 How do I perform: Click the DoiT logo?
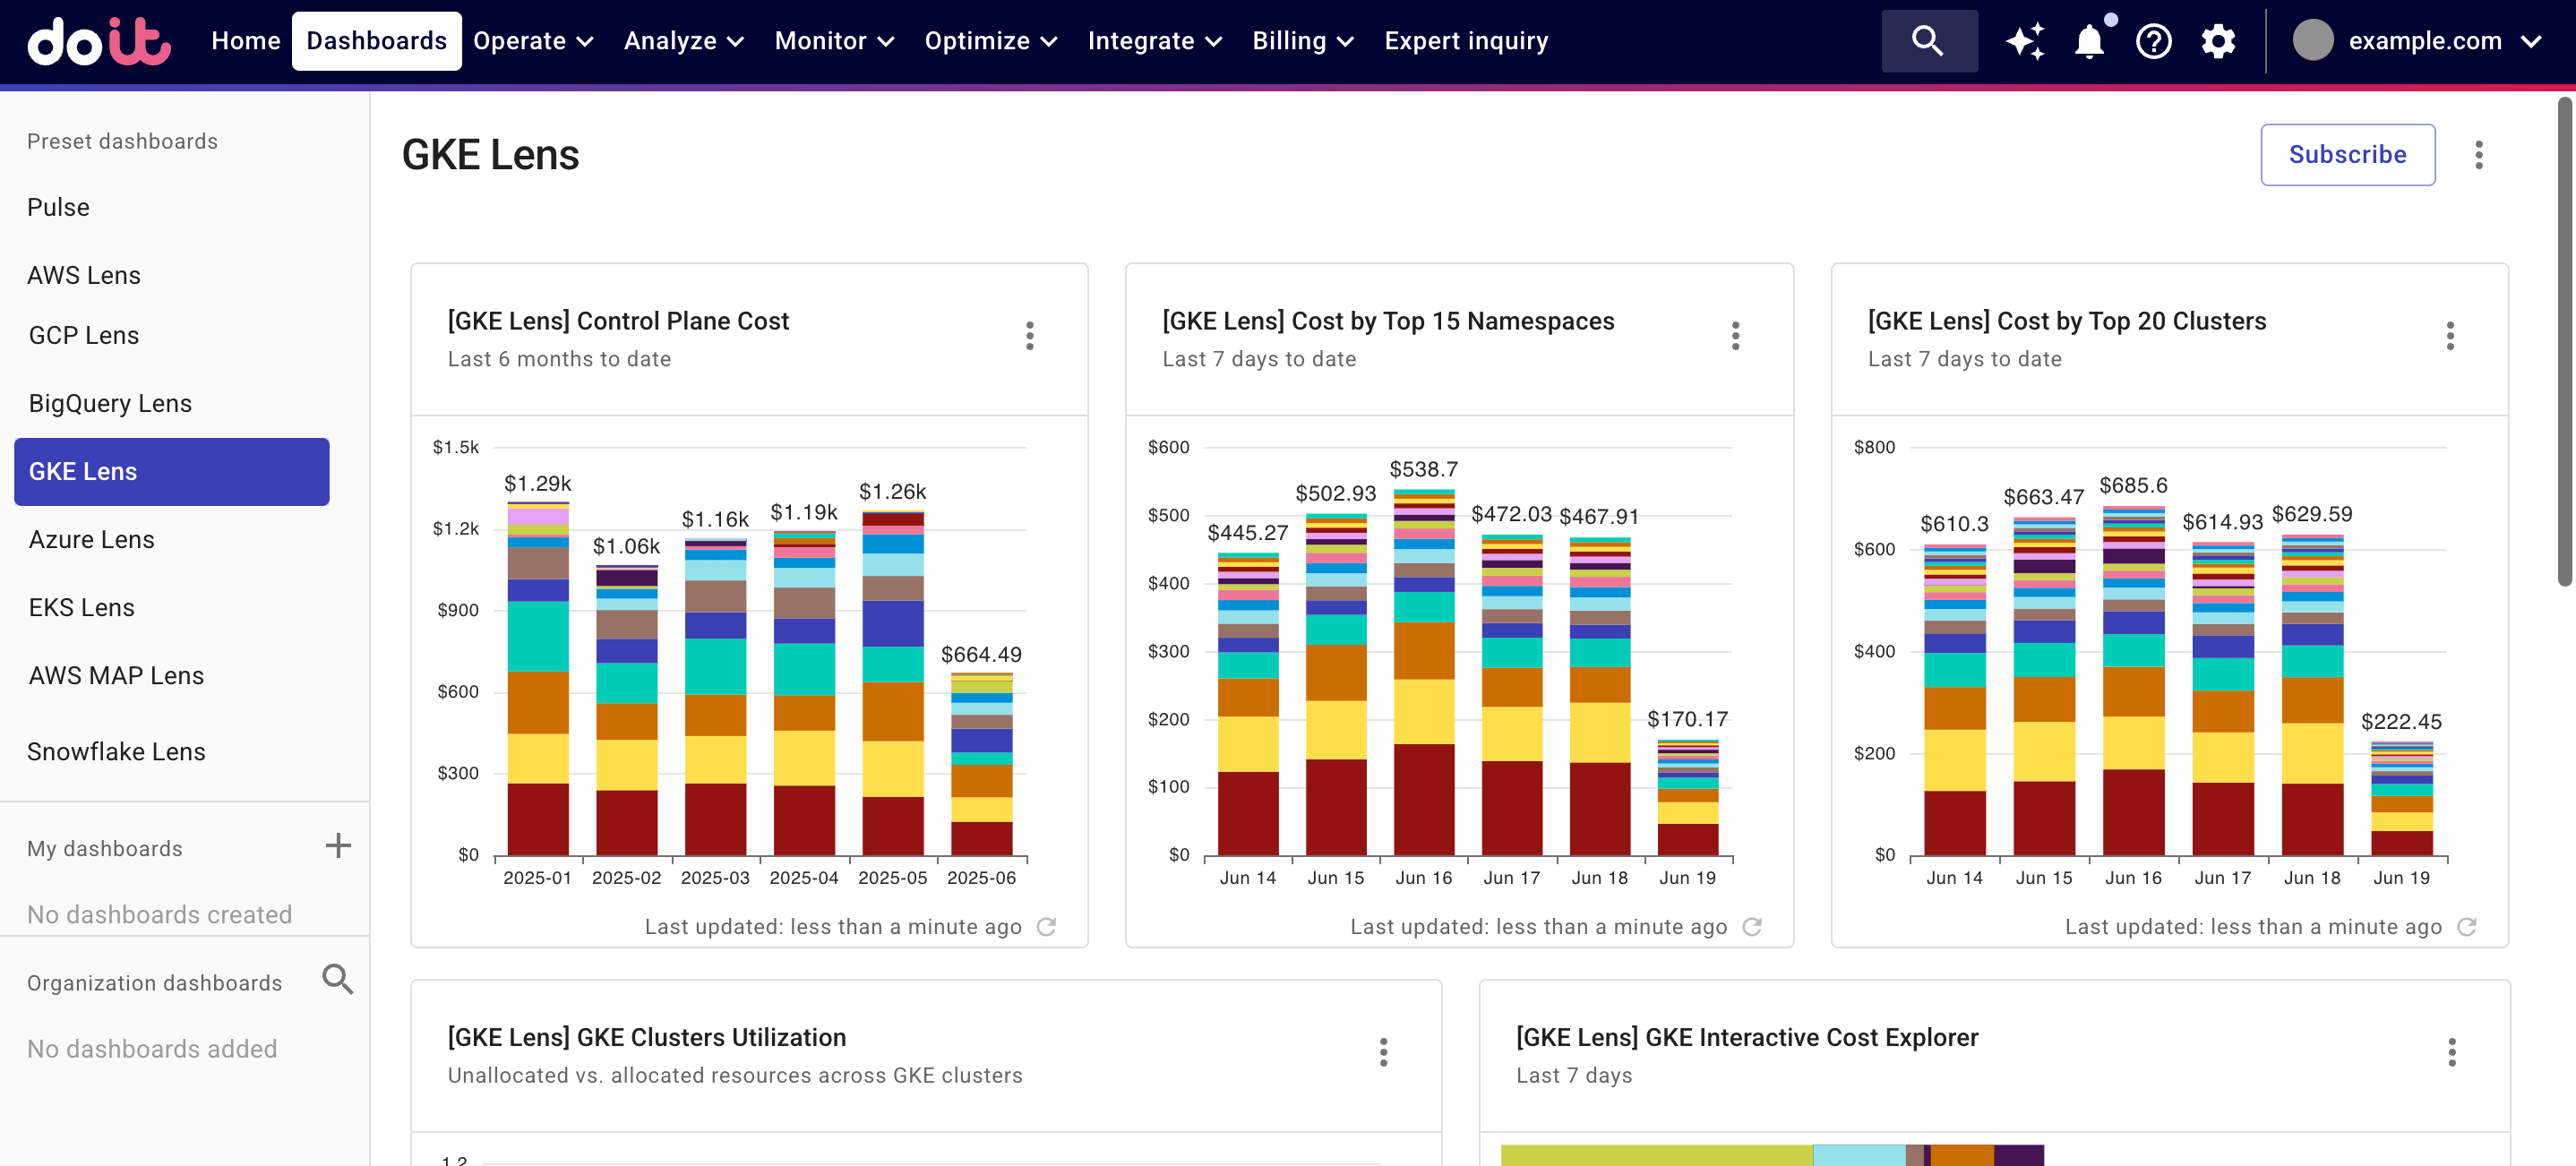click(99, 41)
